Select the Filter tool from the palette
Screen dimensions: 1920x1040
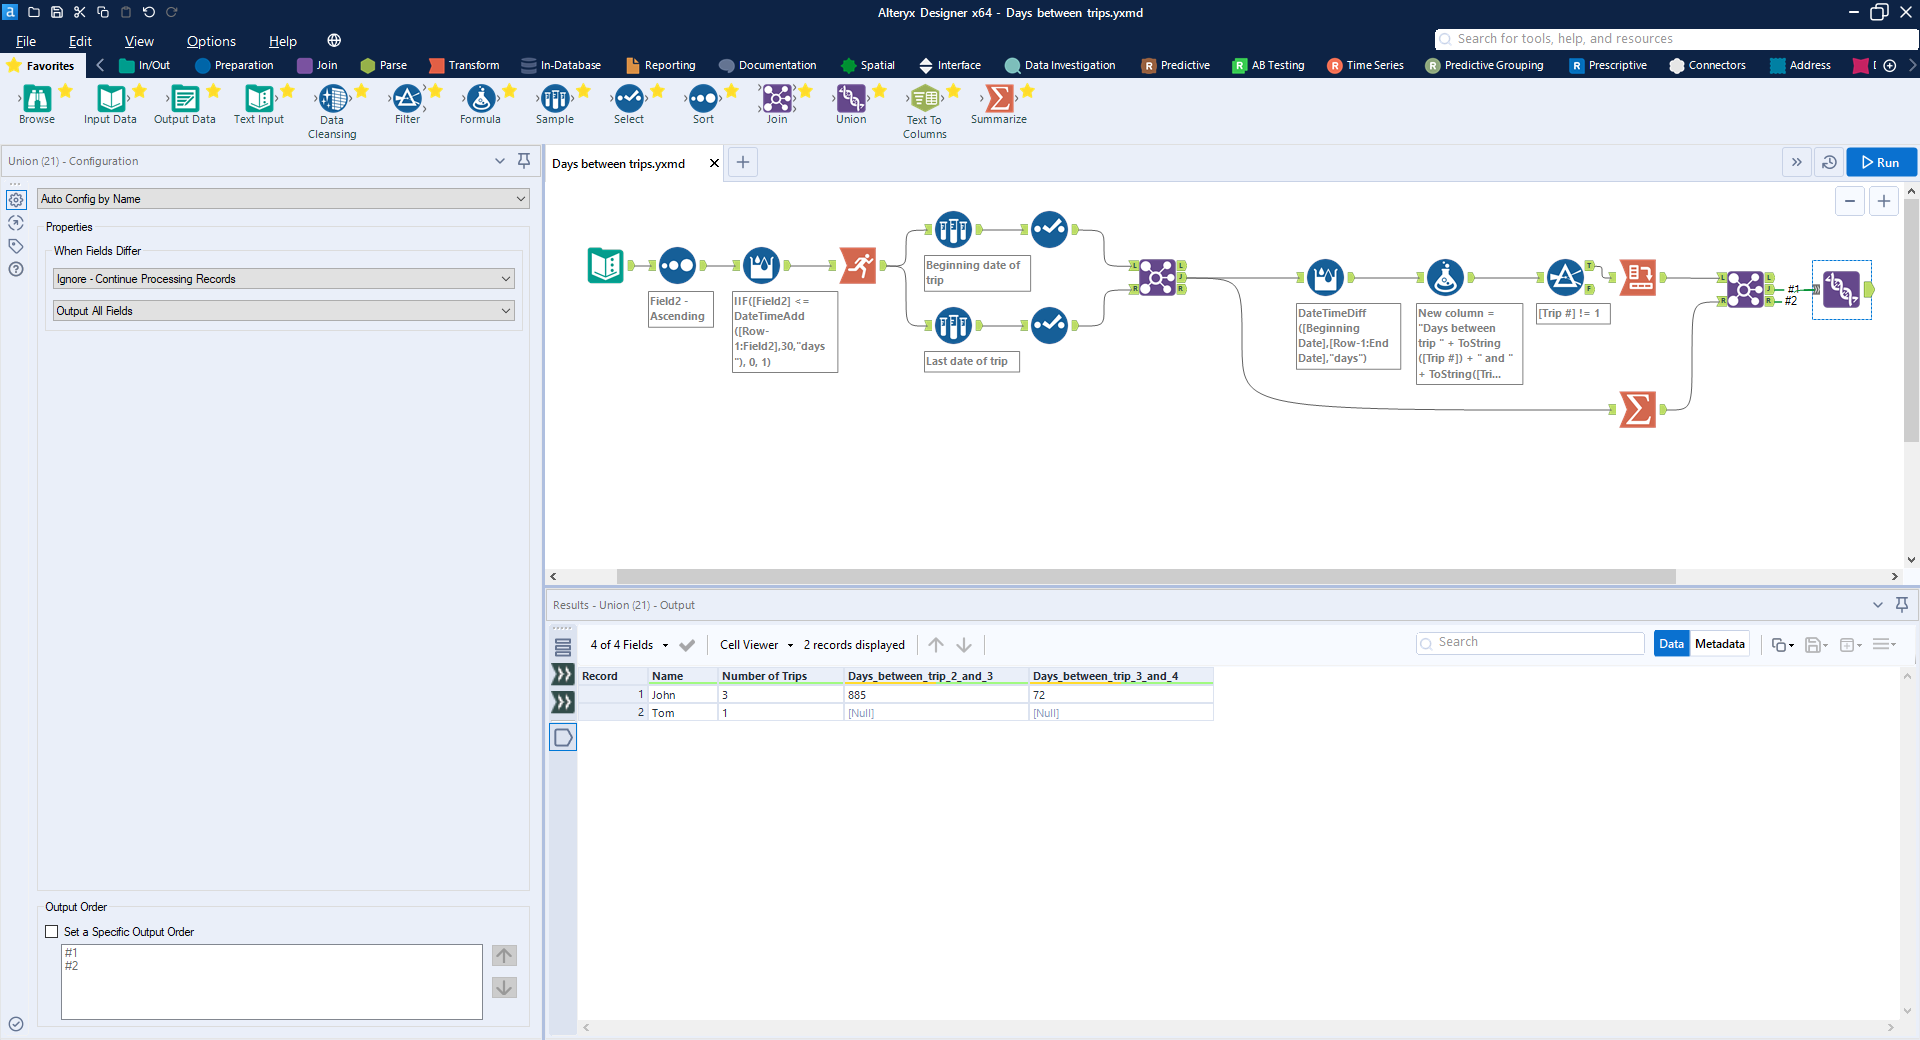[x=407, y=99]
